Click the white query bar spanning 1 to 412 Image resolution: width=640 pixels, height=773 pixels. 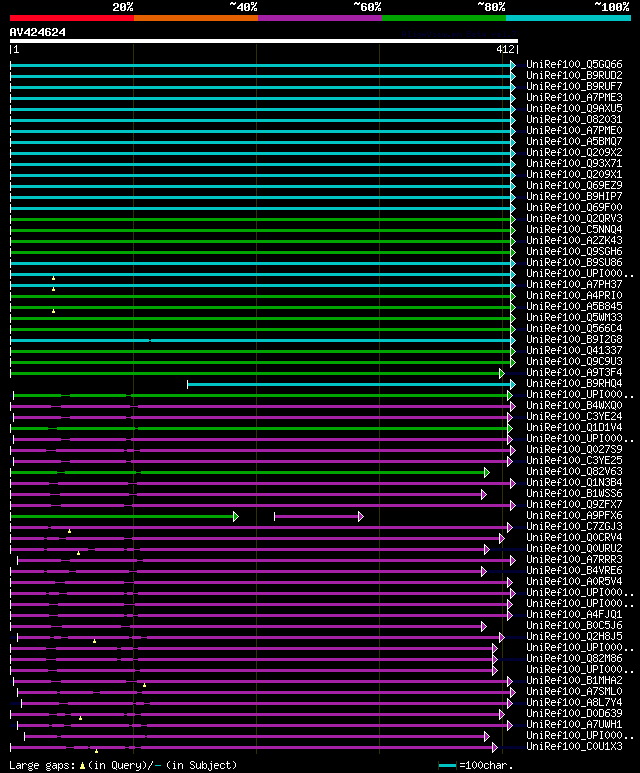pyautogui.click(x=264, y=41)
